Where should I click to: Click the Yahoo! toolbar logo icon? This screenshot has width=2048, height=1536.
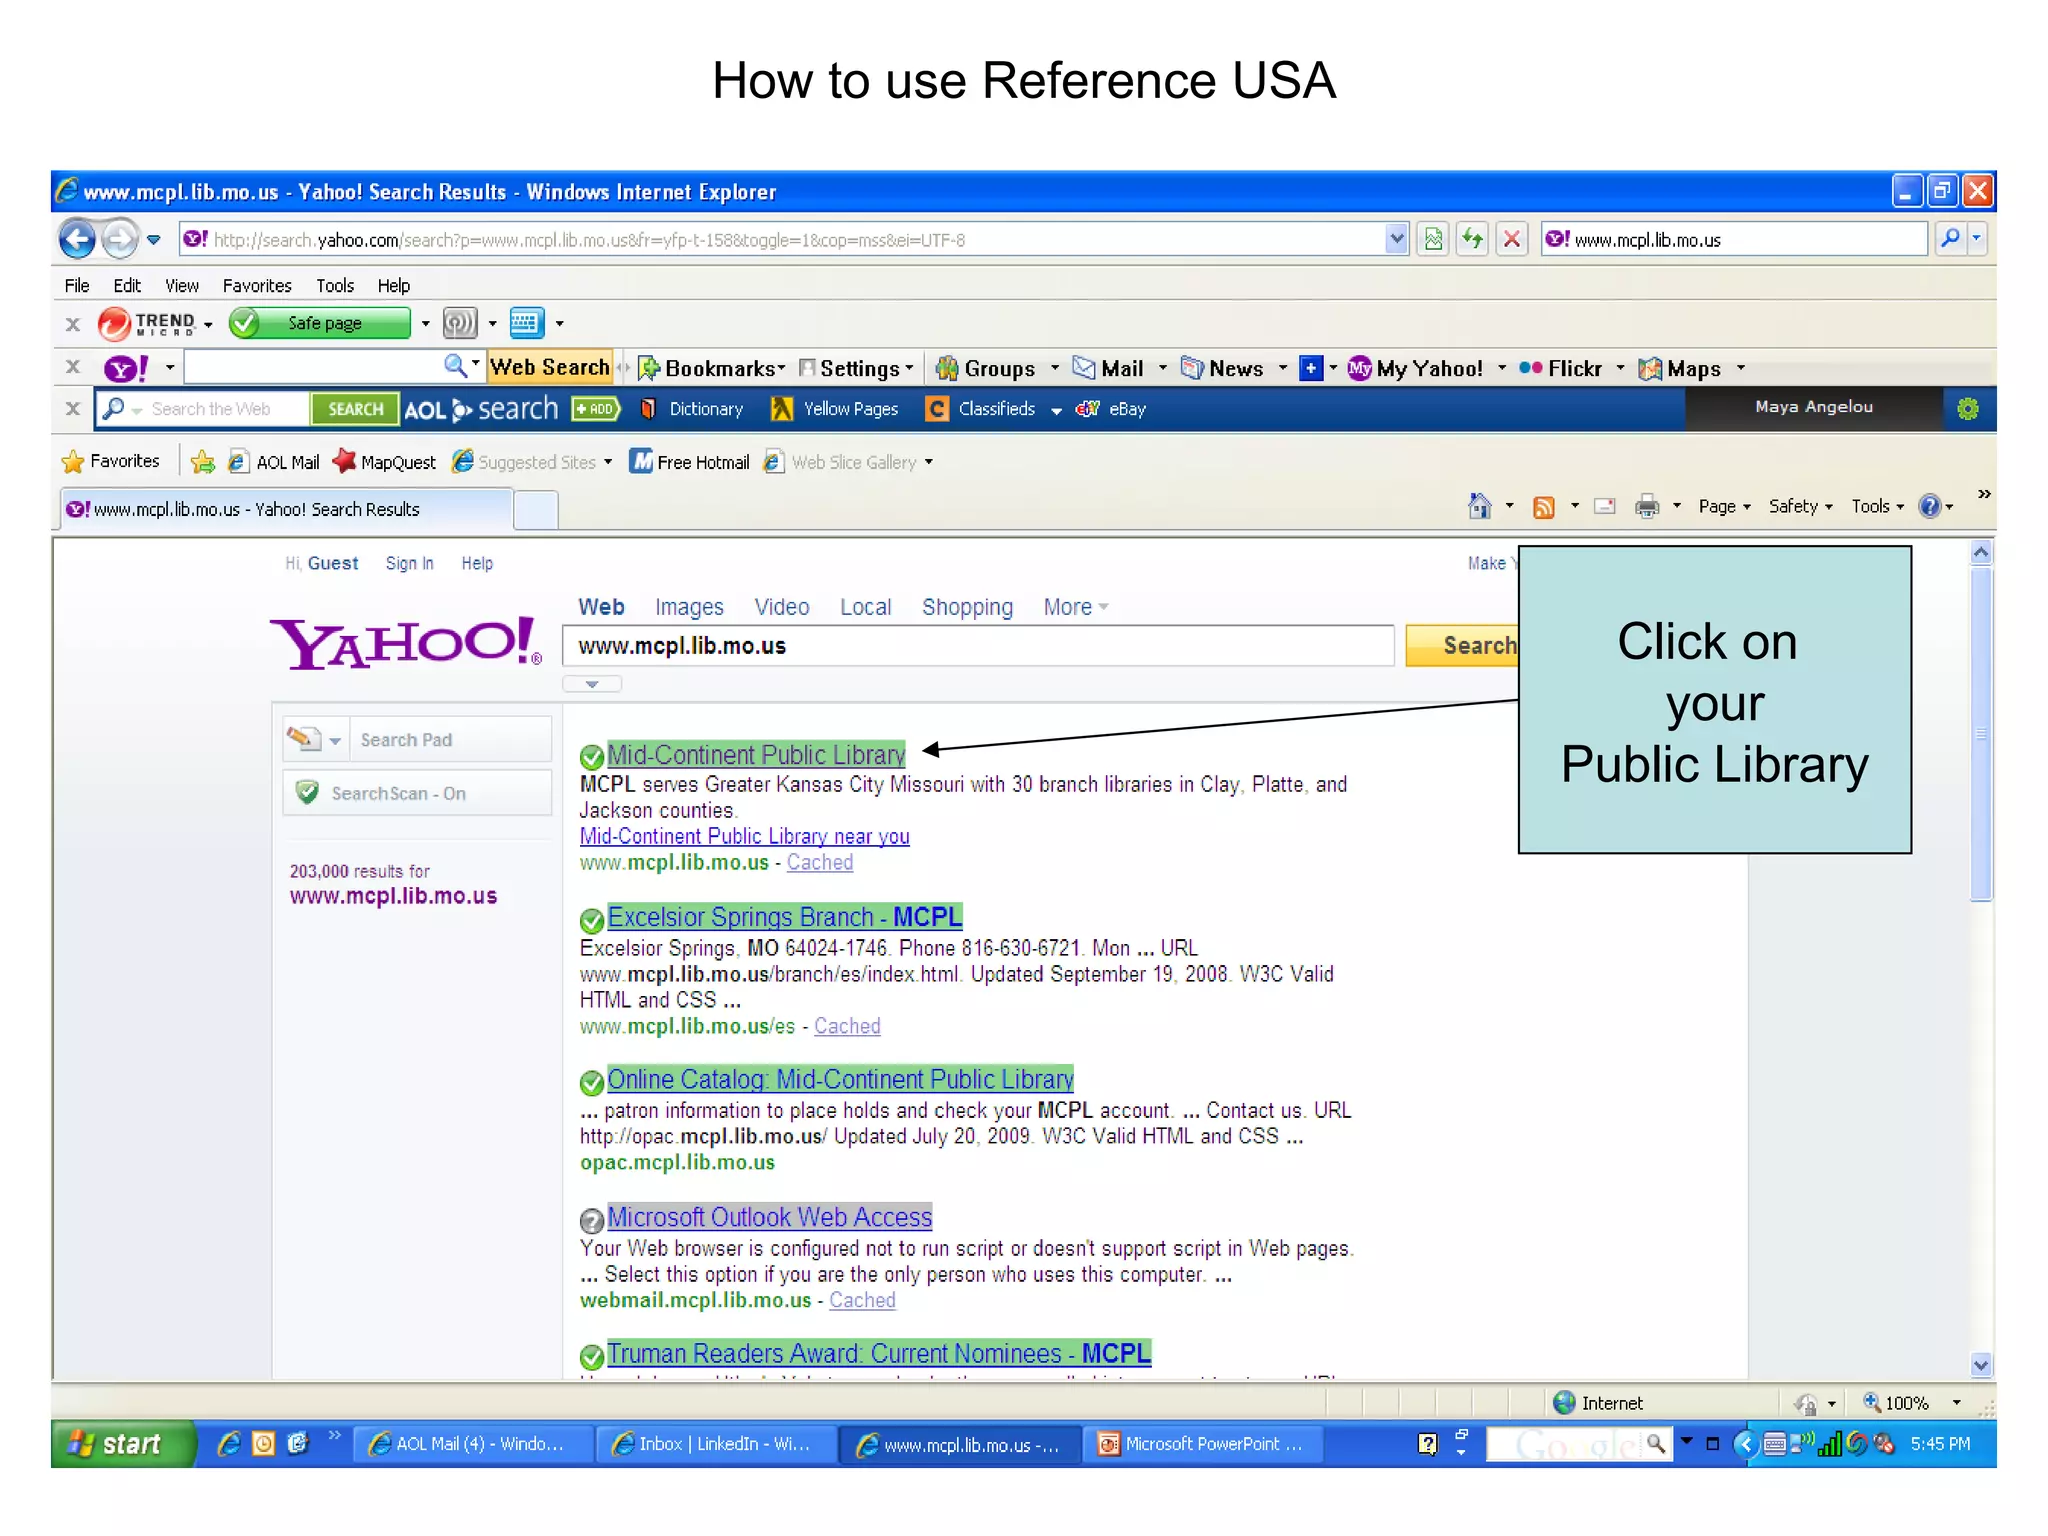point(126,368)
